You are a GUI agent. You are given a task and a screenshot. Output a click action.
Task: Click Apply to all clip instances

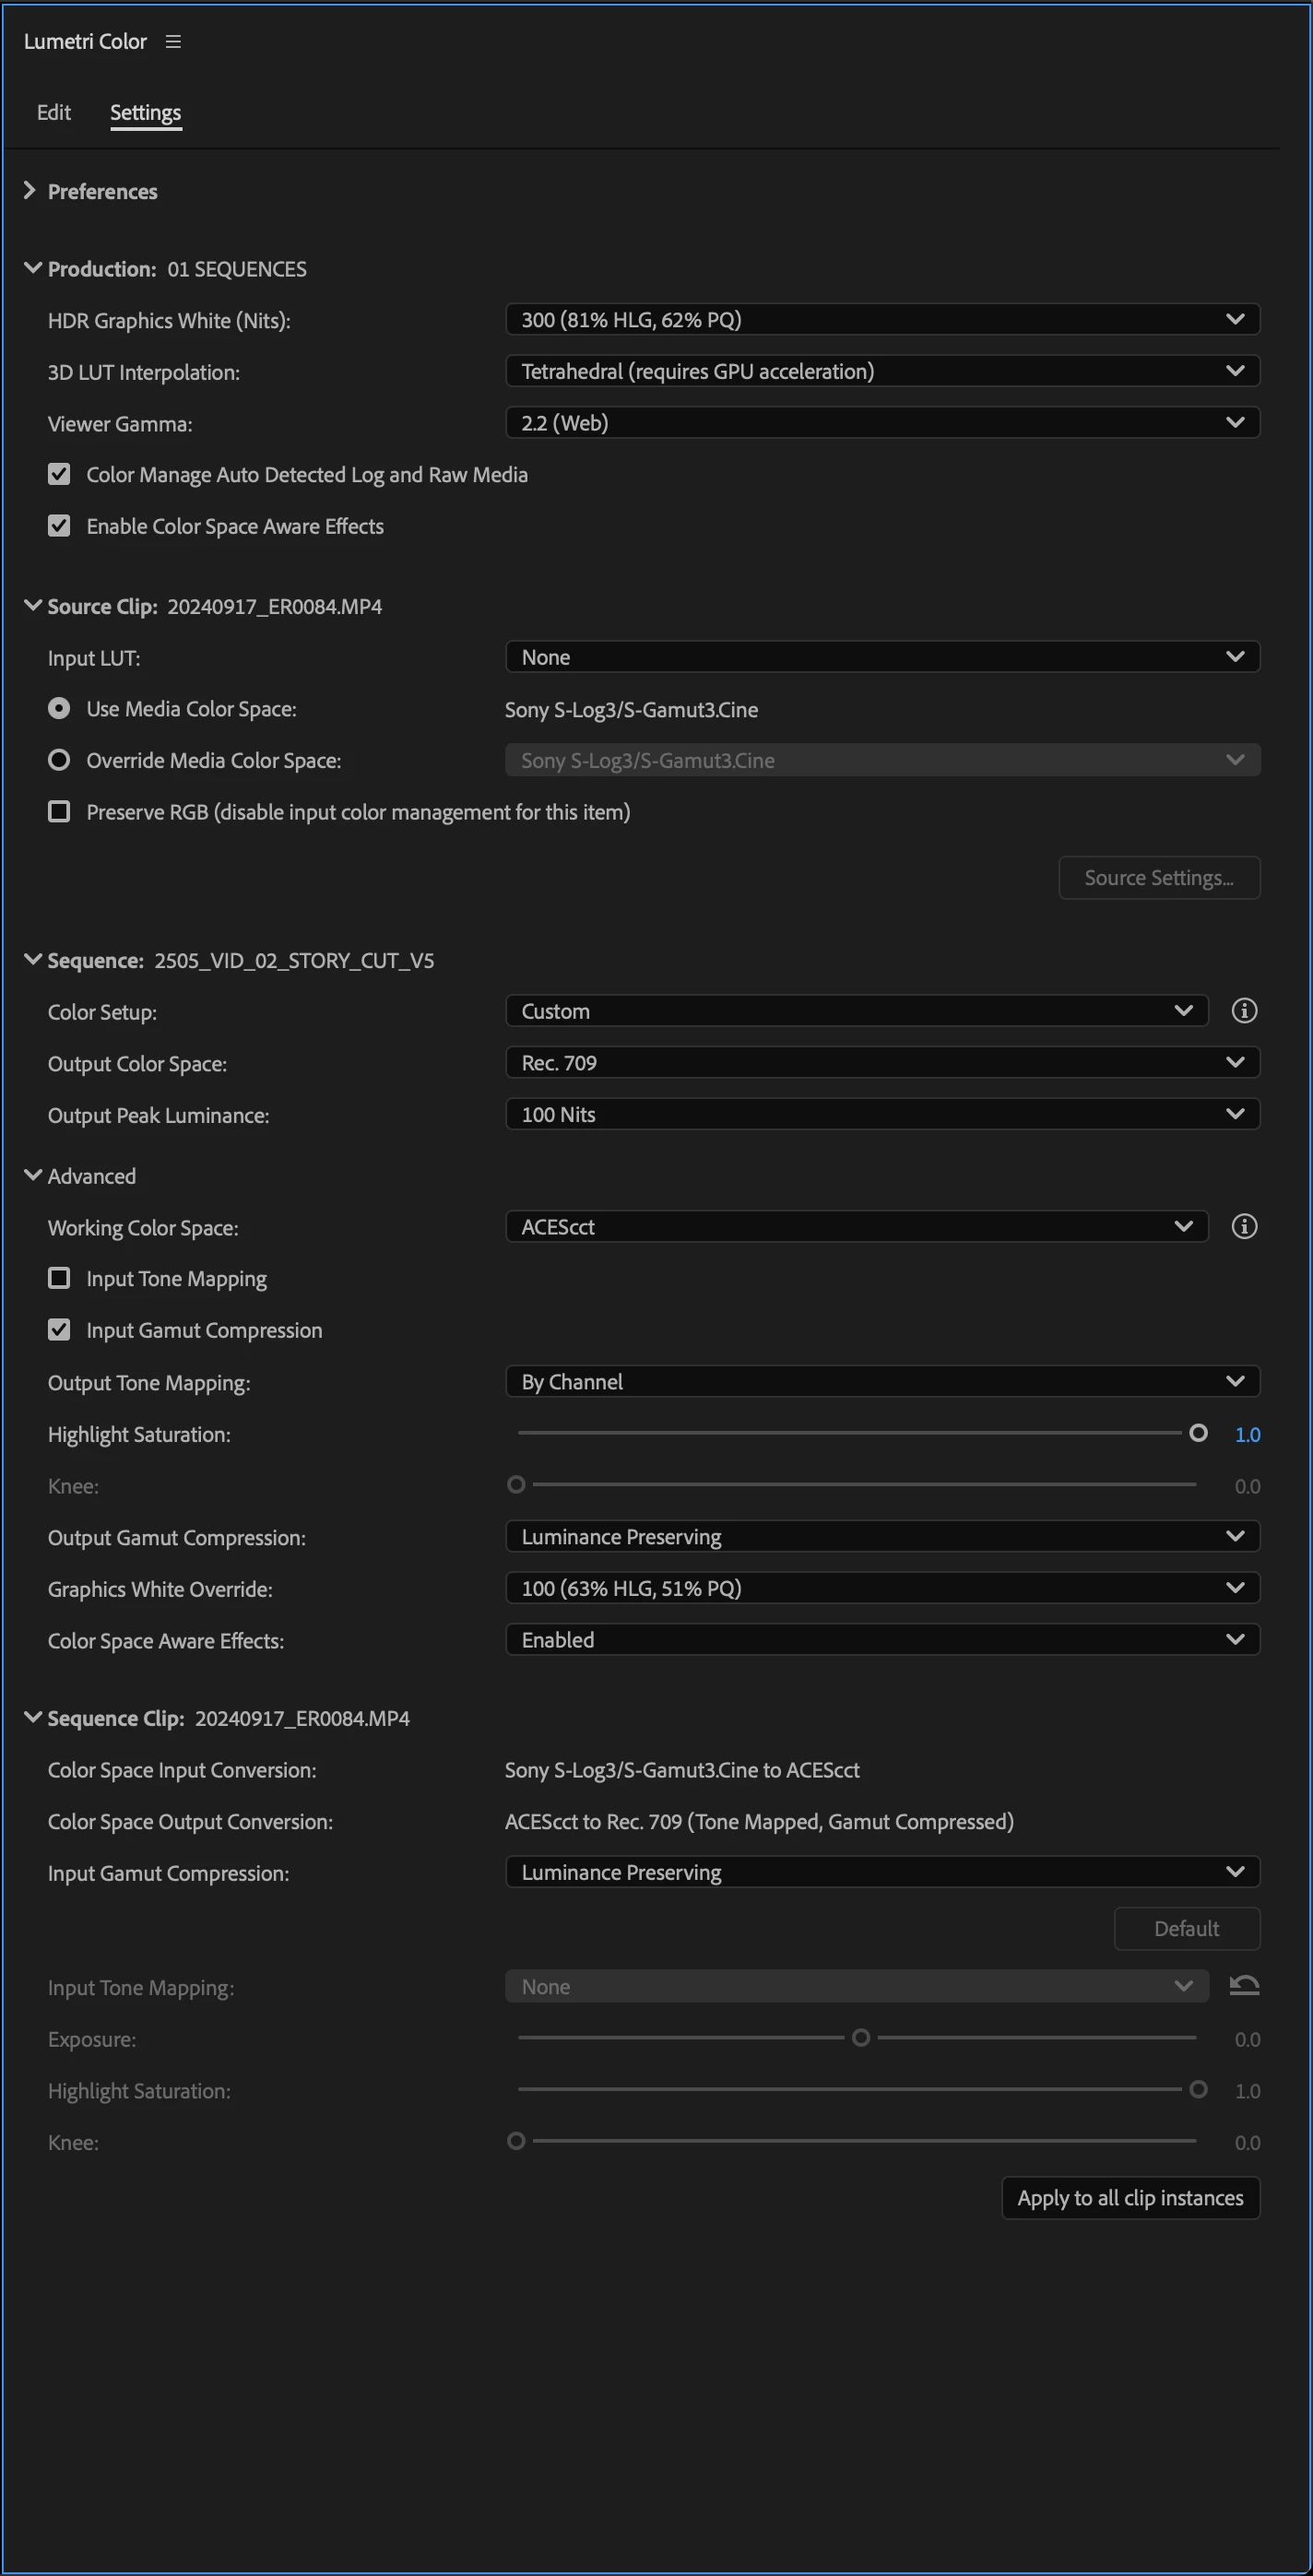pos(1130,2198)
